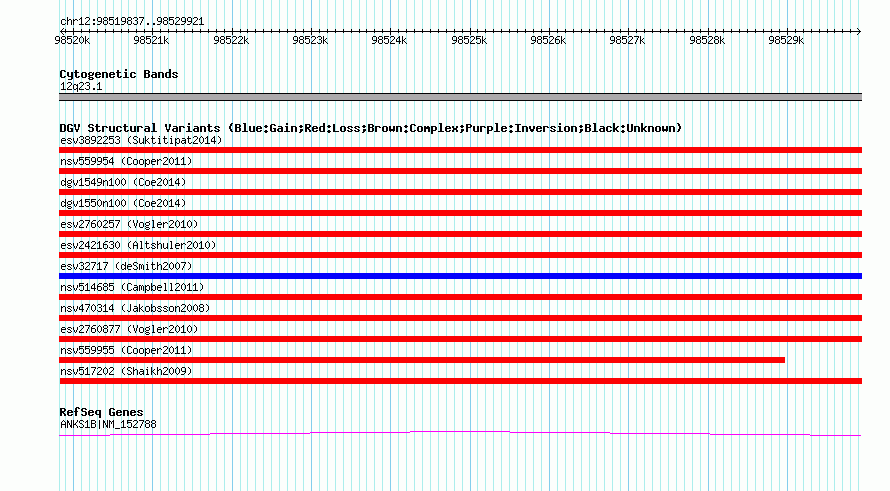Click the esv3892253 (Suktitipat2014) variant label
The image size is (890, 491).
tap(141, 140)
